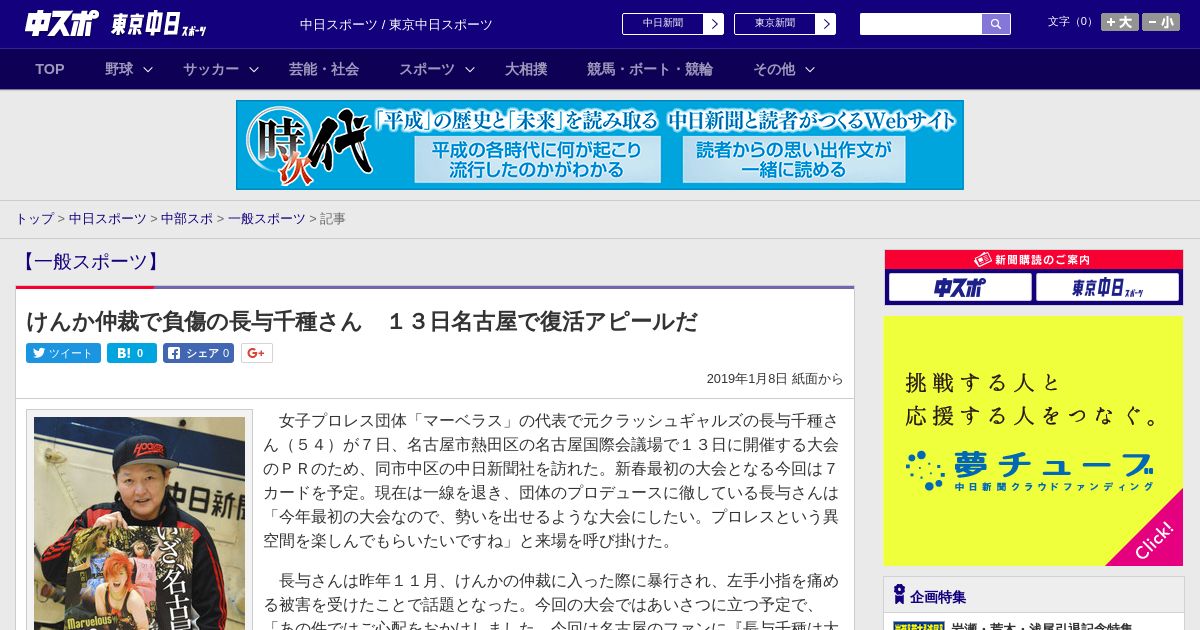Screen dimensions: 1200x630
Task: Click the 【一般スポーツ】 section heading
Action: tap(90, 262)
